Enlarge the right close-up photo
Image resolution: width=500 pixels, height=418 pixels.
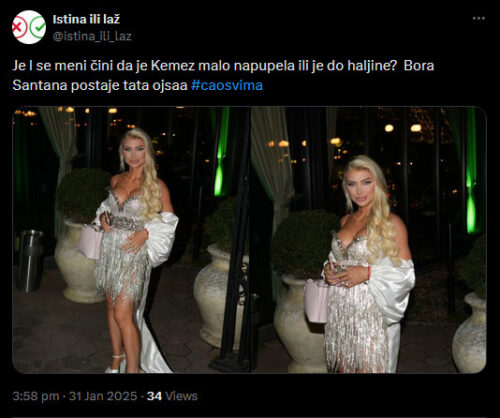coord(369,240)
